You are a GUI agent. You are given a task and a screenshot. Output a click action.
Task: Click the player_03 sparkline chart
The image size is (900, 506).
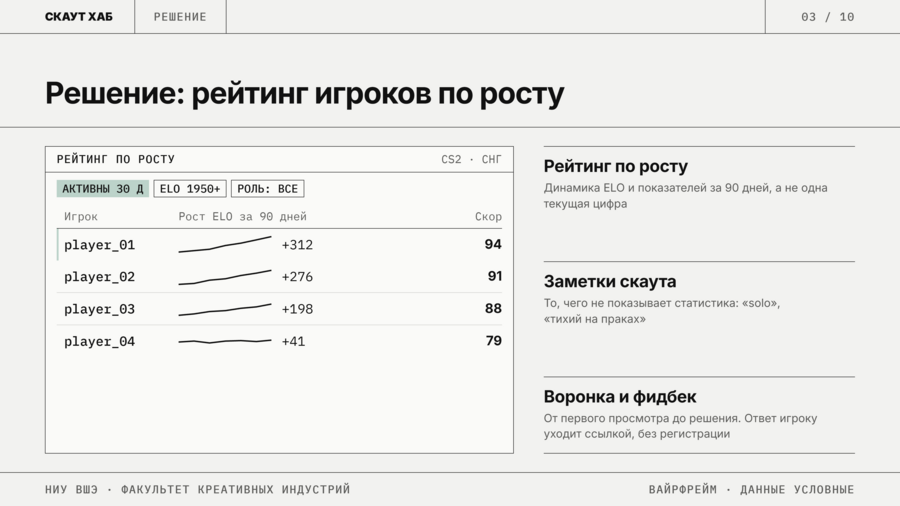coord(225,310)
